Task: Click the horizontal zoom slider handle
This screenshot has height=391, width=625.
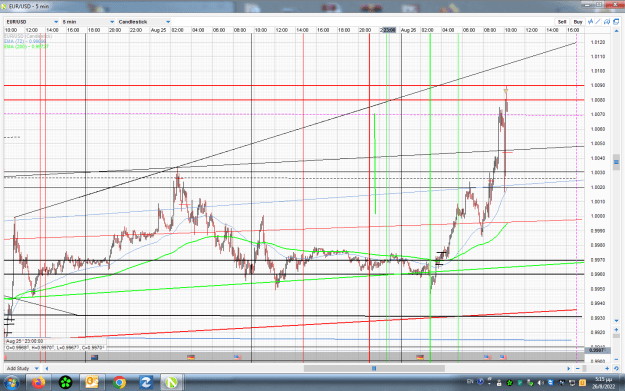Action: pos(584,368)
